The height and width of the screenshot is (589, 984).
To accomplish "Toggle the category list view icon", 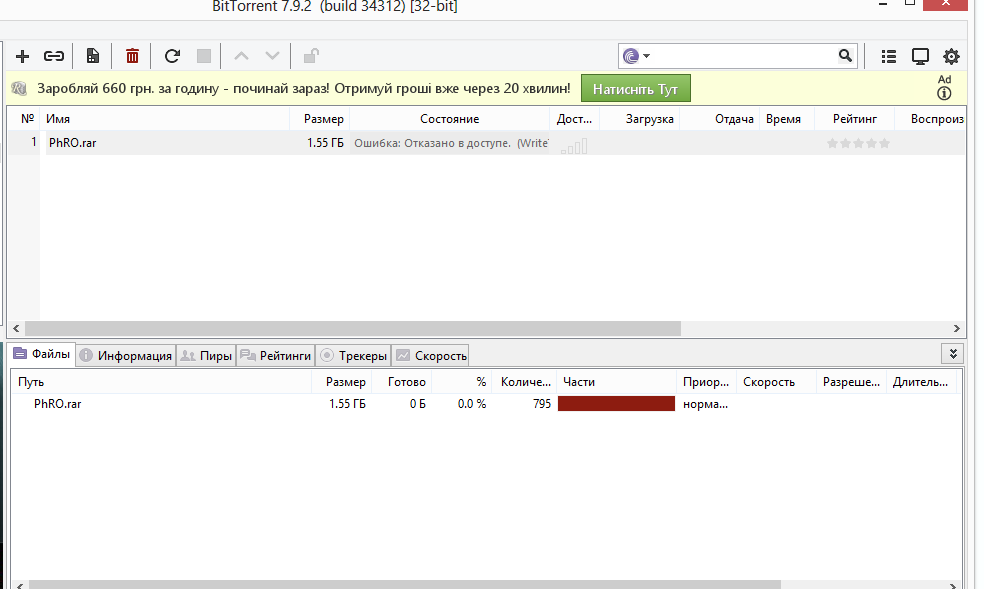I will (x=889, y=56).
